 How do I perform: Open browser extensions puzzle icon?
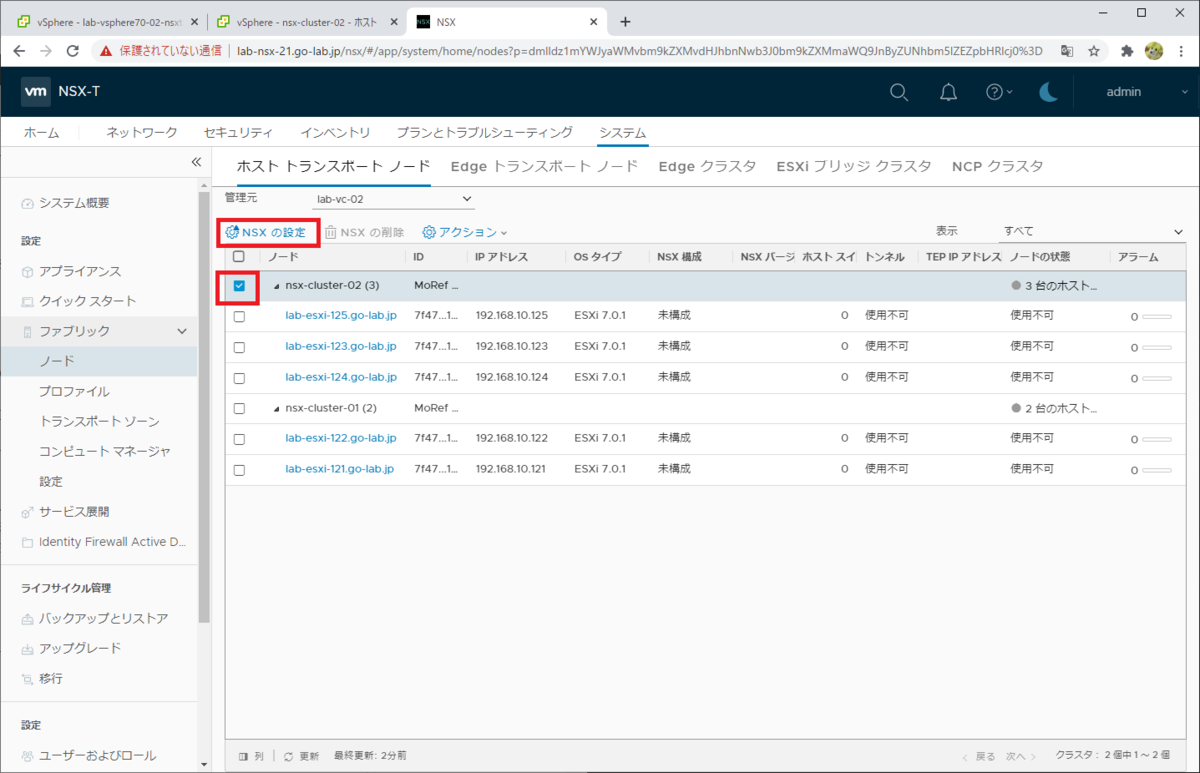tap(1127, 50)
